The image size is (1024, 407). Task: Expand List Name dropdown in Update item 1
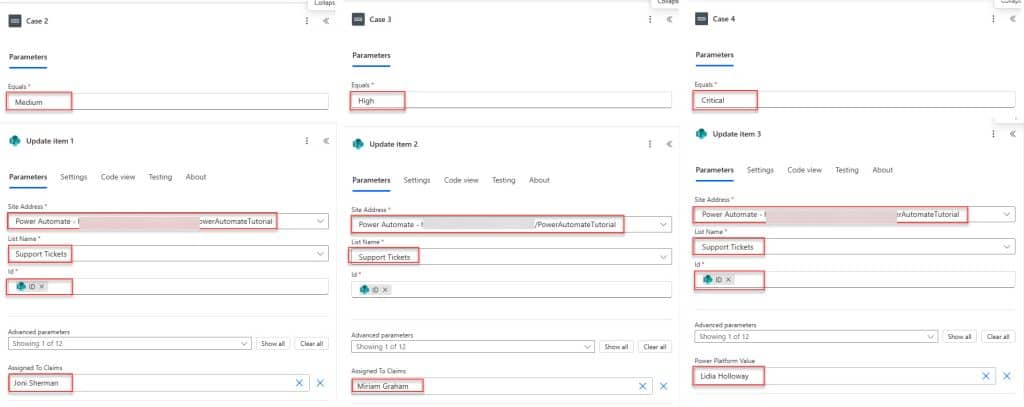tap(320, 253)
